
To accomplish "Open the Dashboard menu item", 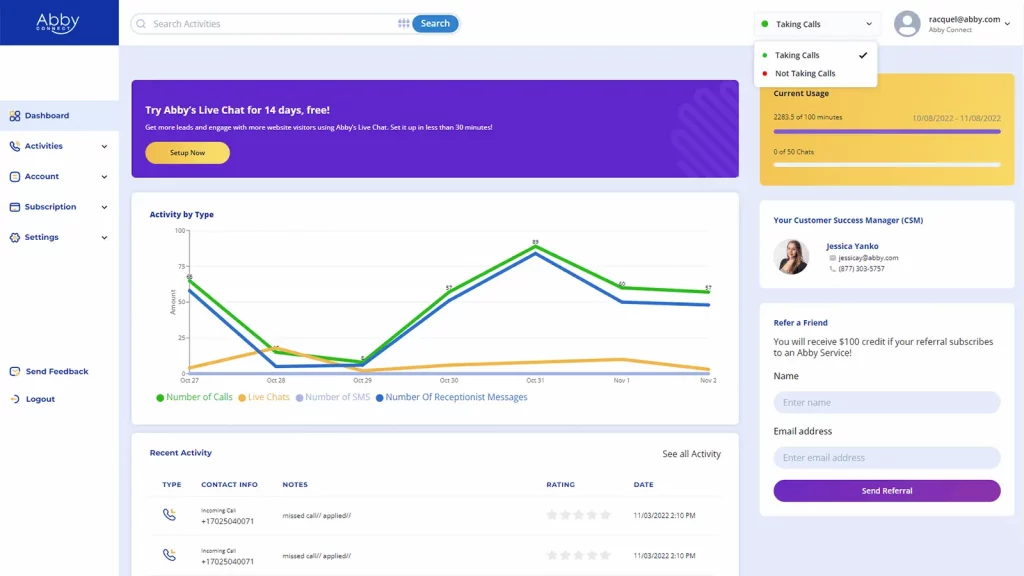I will tap(46, 116).
